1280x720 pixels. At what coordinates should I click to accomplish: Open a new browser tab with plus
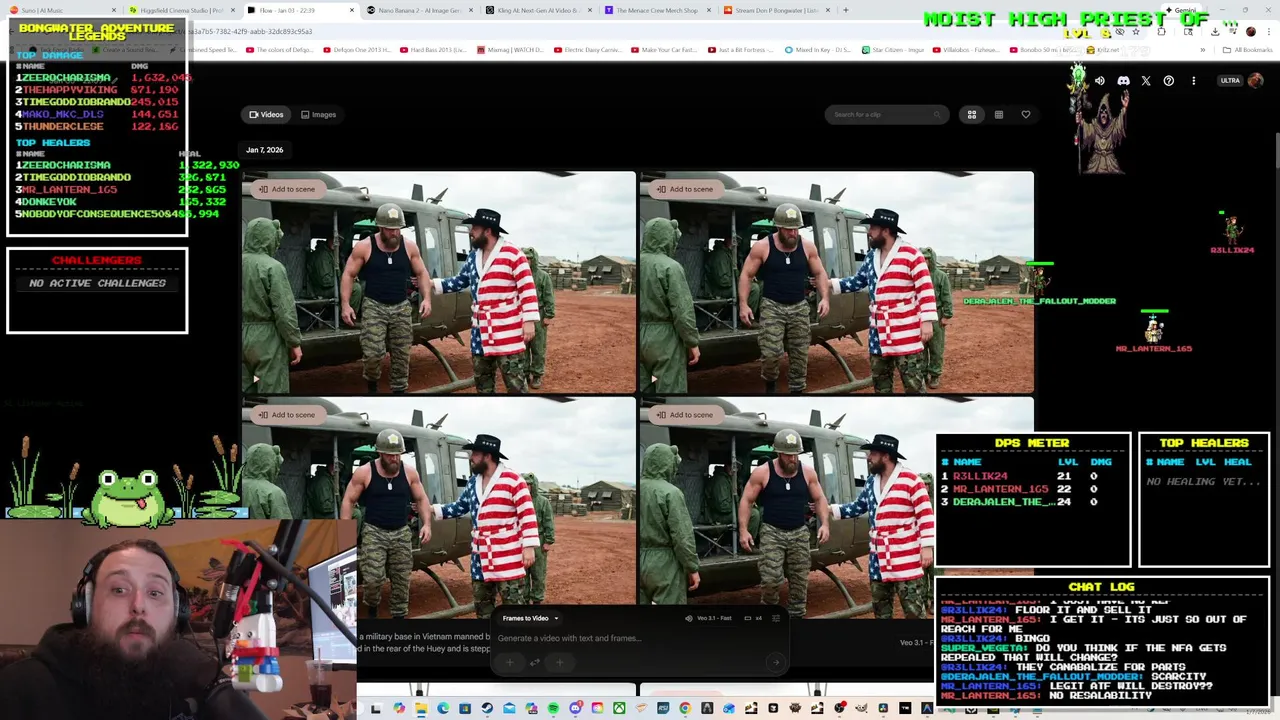[845, 10]
